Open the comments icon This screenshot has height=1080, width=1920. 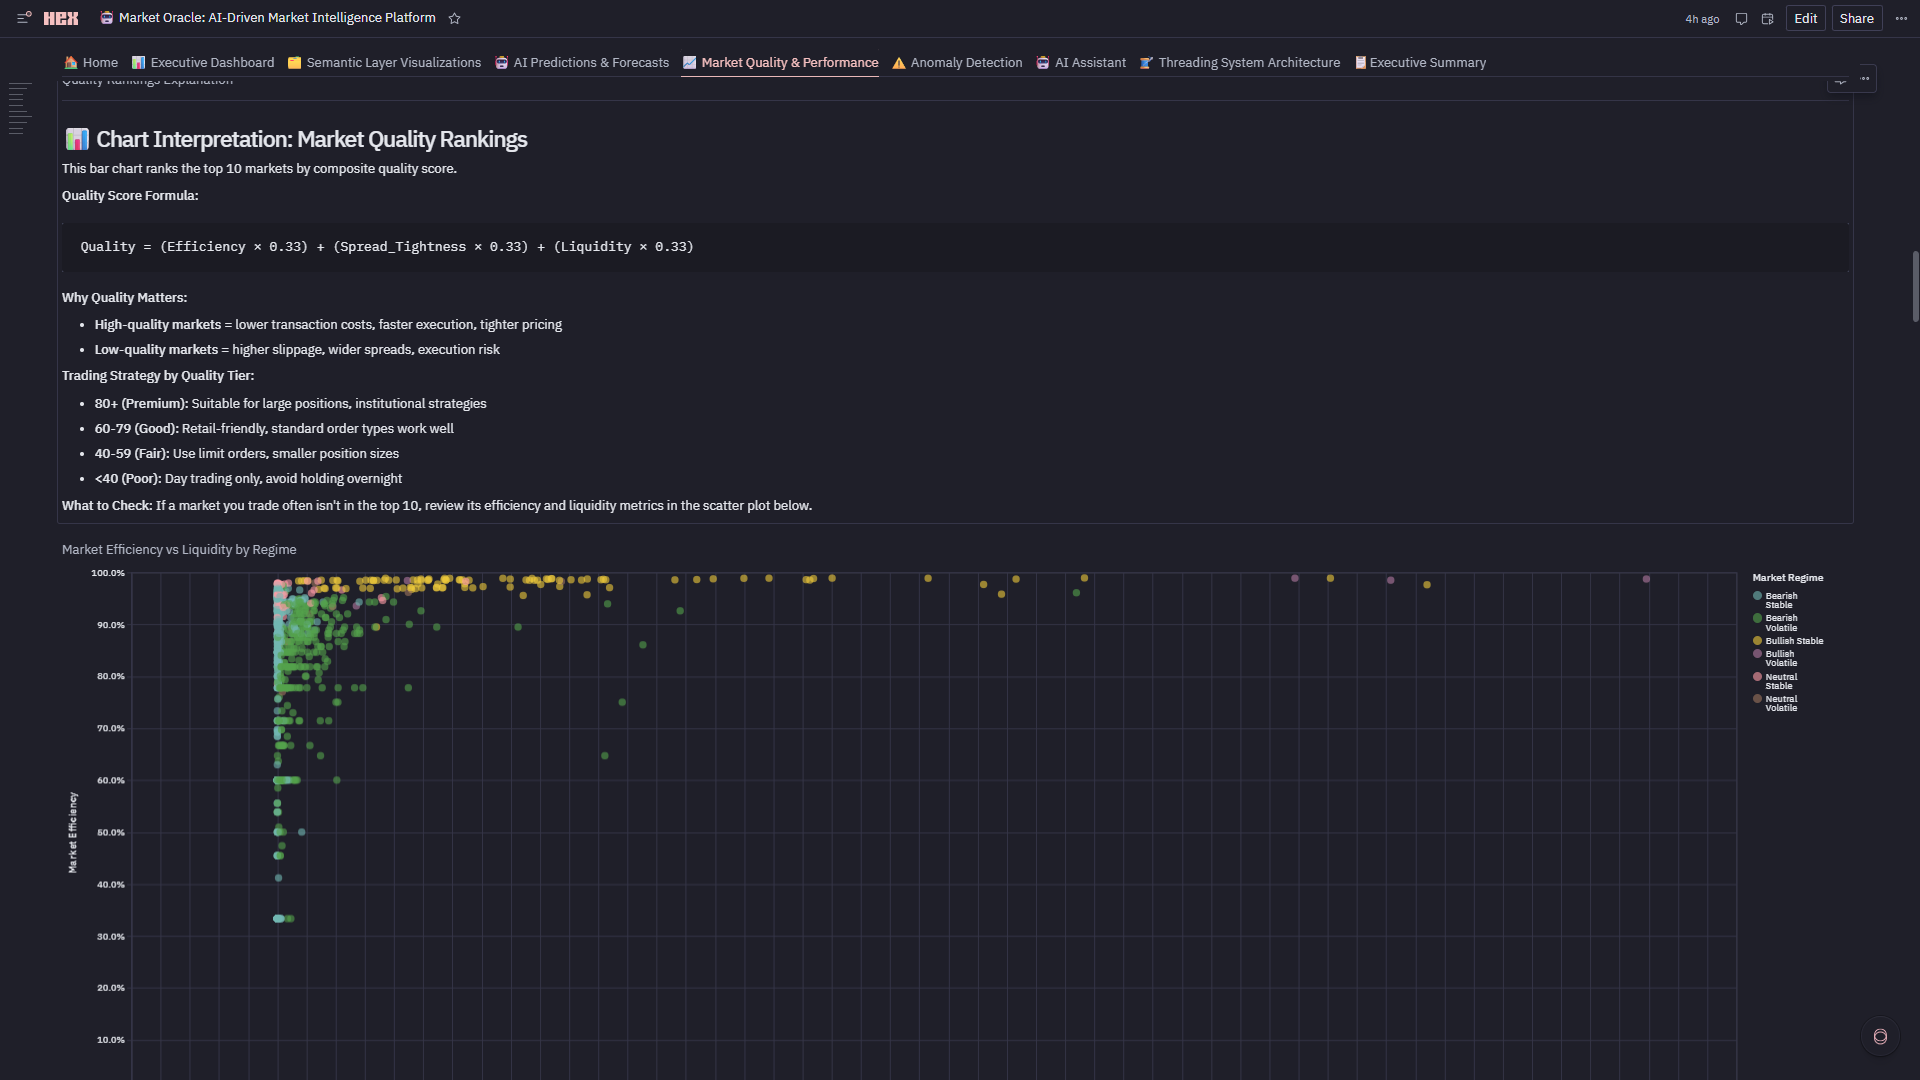pos(1741,19)
